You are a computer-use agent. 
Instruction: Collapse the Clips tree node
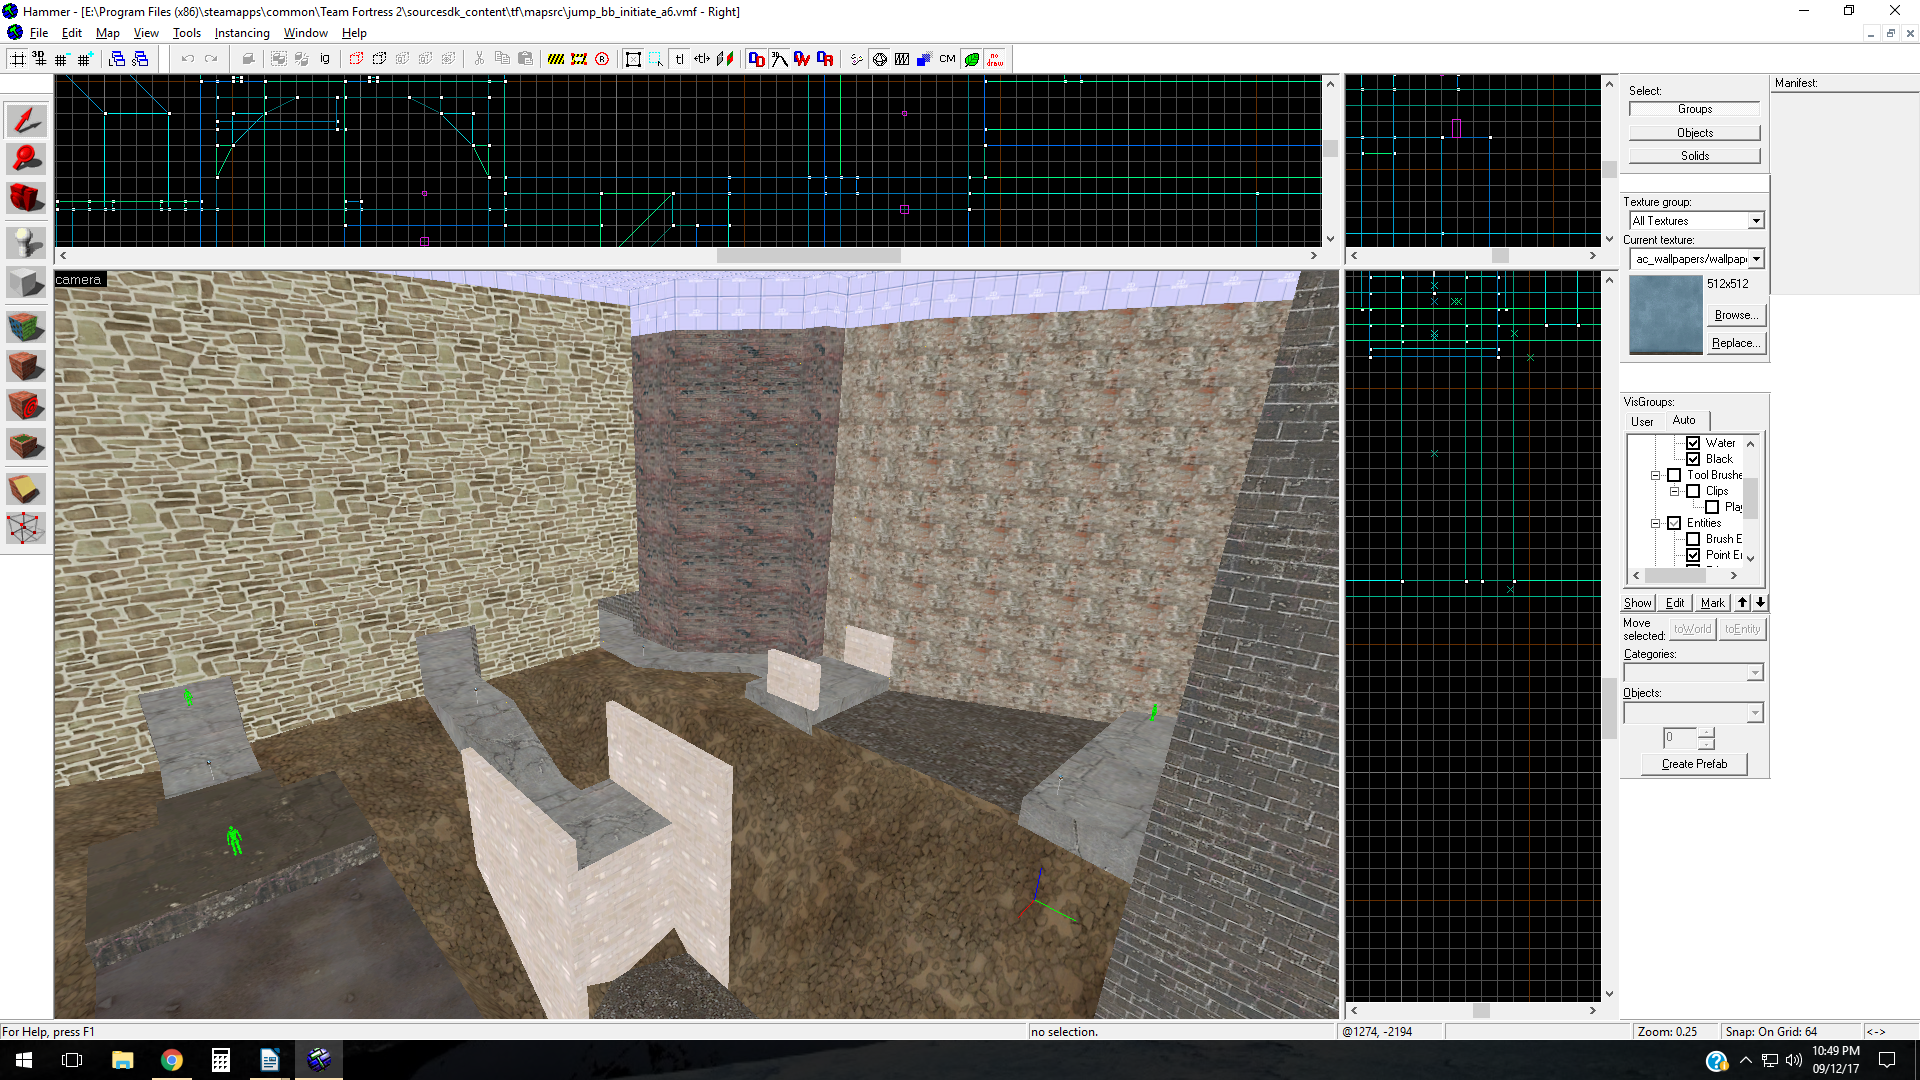pyautogui.click(x=1674, y=491)
